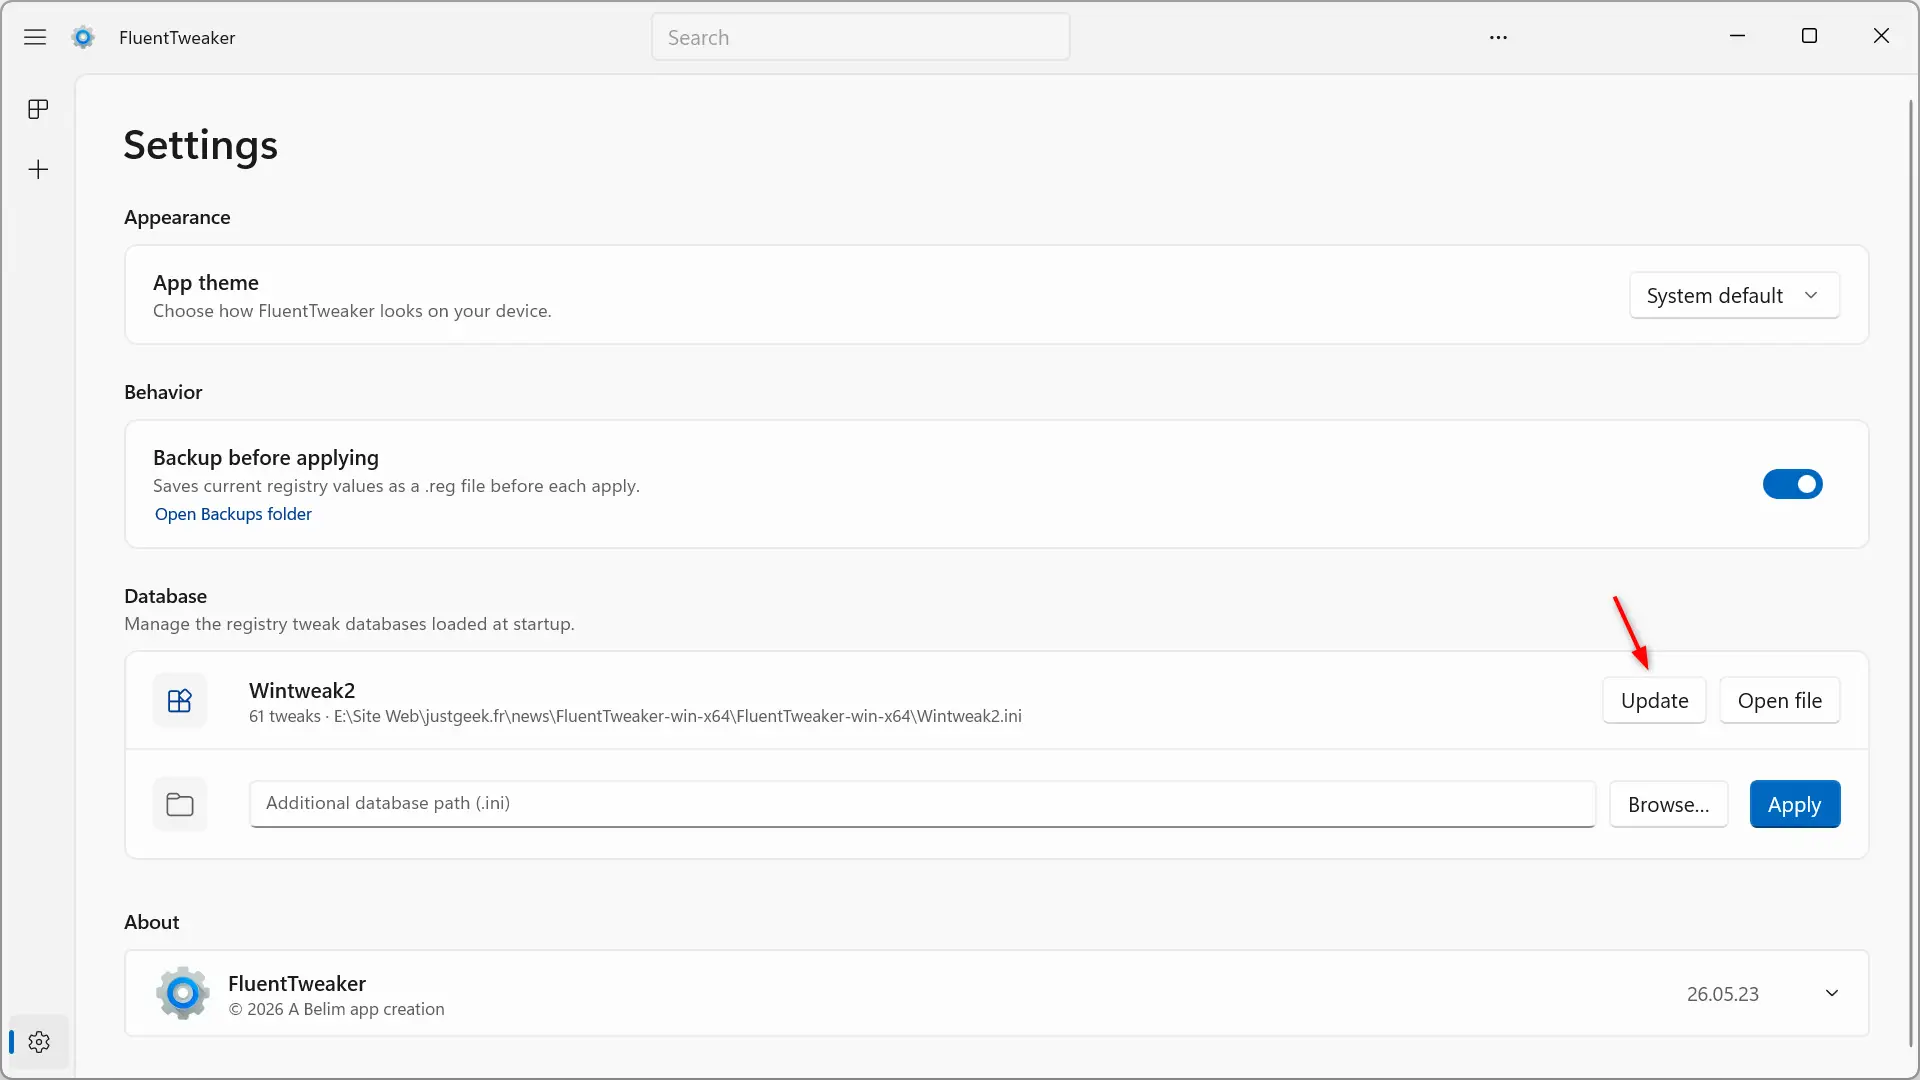Click Open file for Wintweak2

click(1780, 700)
